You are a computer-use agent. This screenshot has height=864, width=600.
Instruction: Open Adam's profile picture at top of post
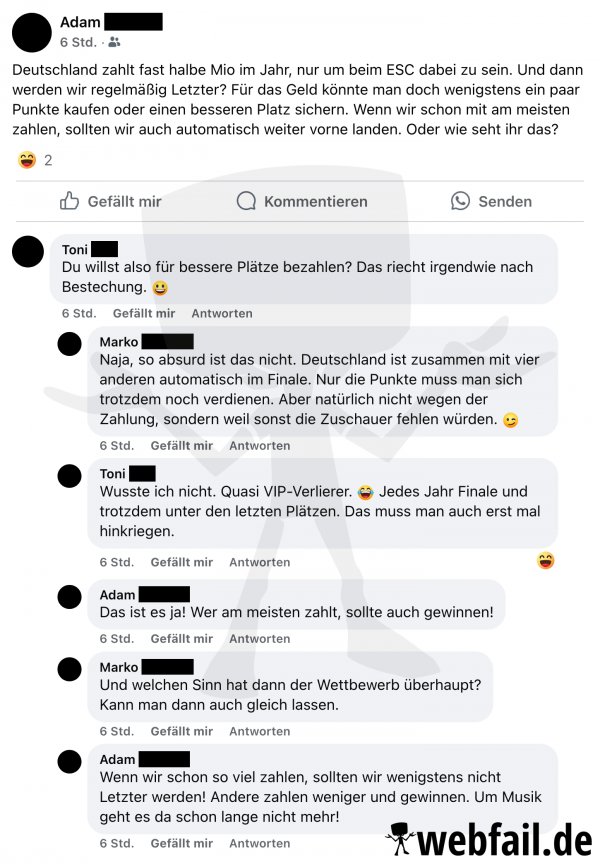pos(32,33)
